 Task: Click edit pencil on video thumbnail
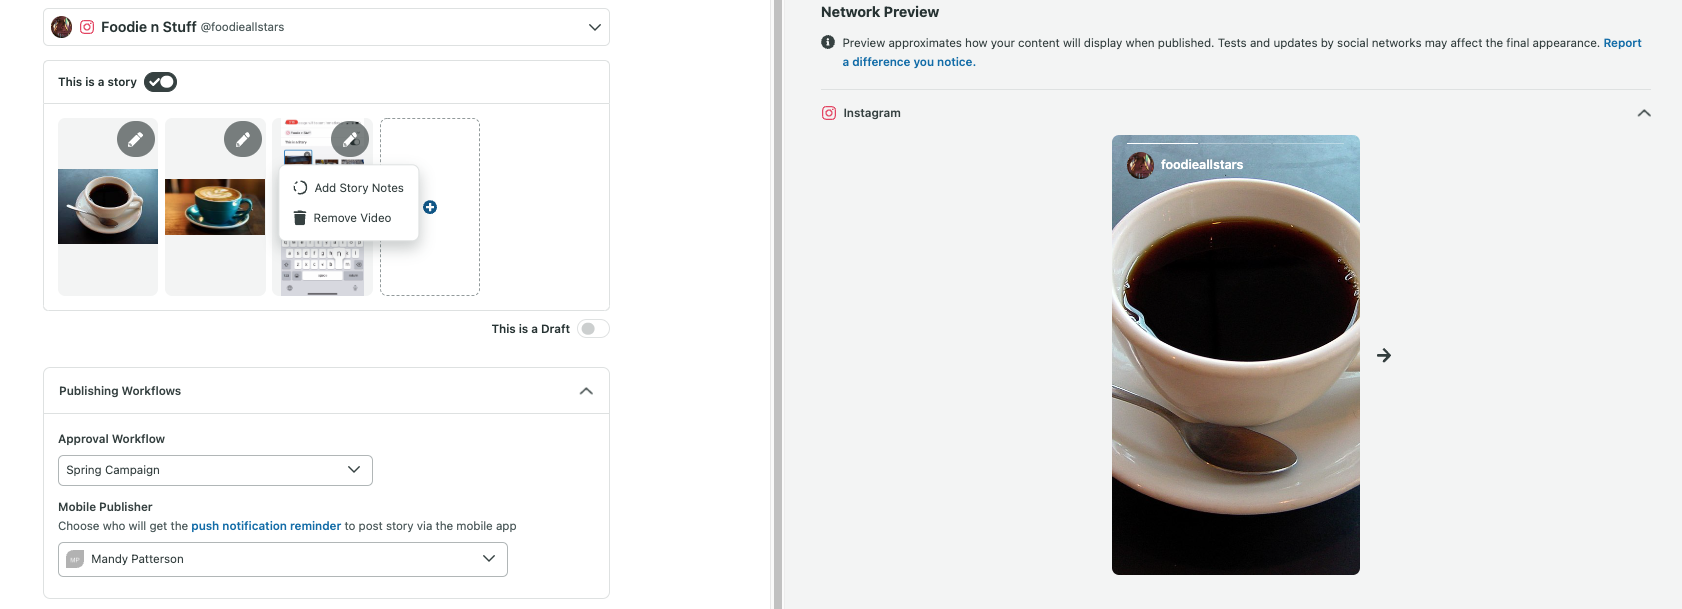click(x=350, y=139)
